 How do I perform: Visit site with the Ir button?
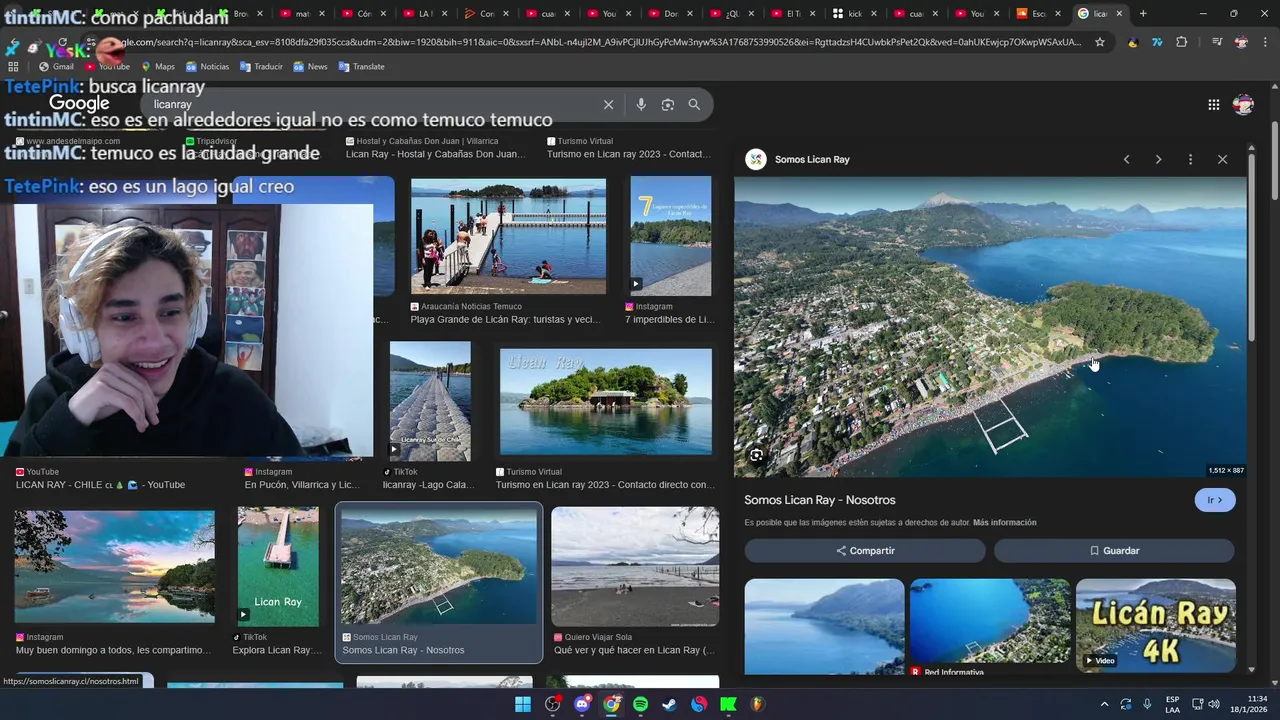(1214, 500)
